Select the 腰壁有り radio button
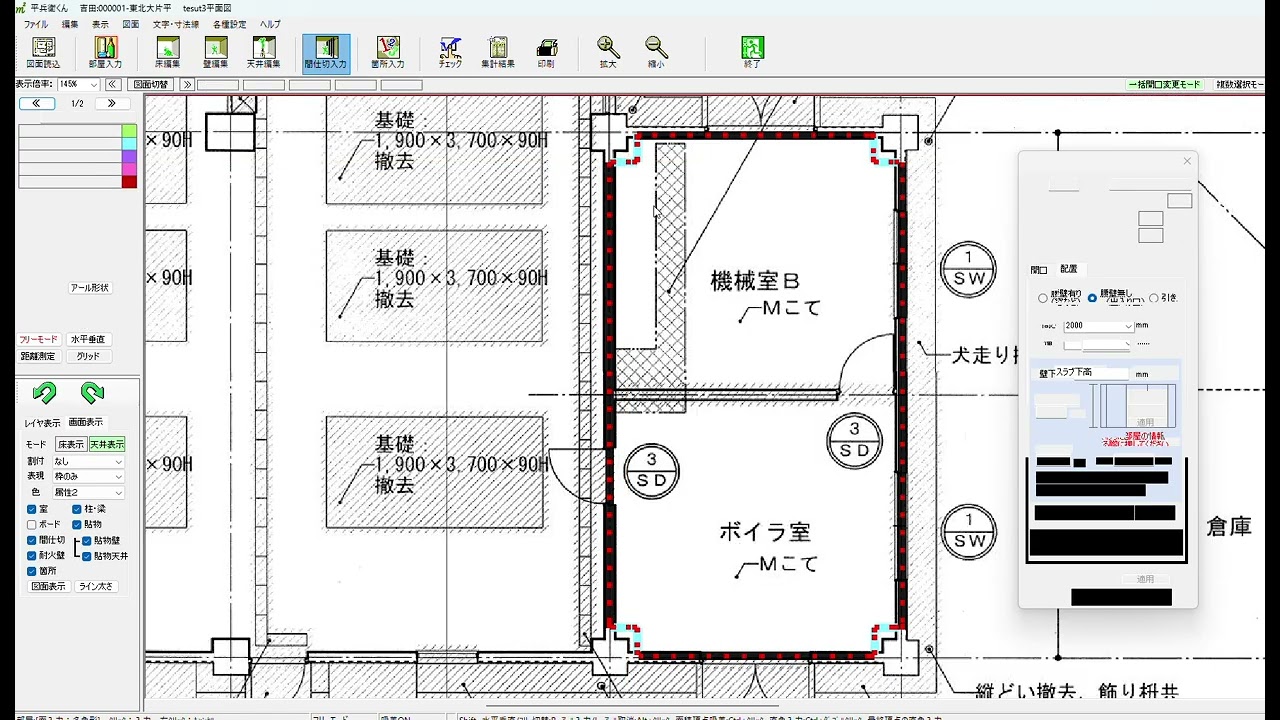Viewport: 1280px width, 720px height. pyautogui.click(x=1043, y=298)
